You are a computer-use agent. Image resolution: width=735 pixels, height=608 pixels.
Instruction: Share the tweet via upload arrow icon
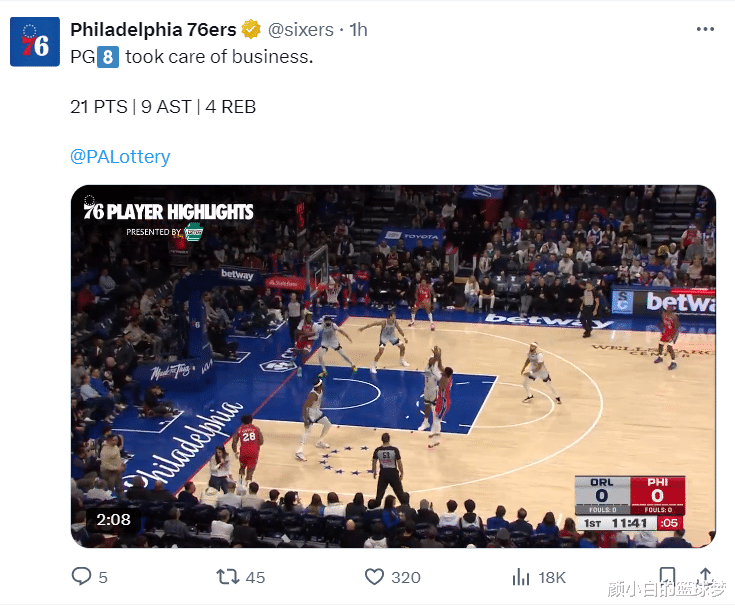click(x=705, y=576)
